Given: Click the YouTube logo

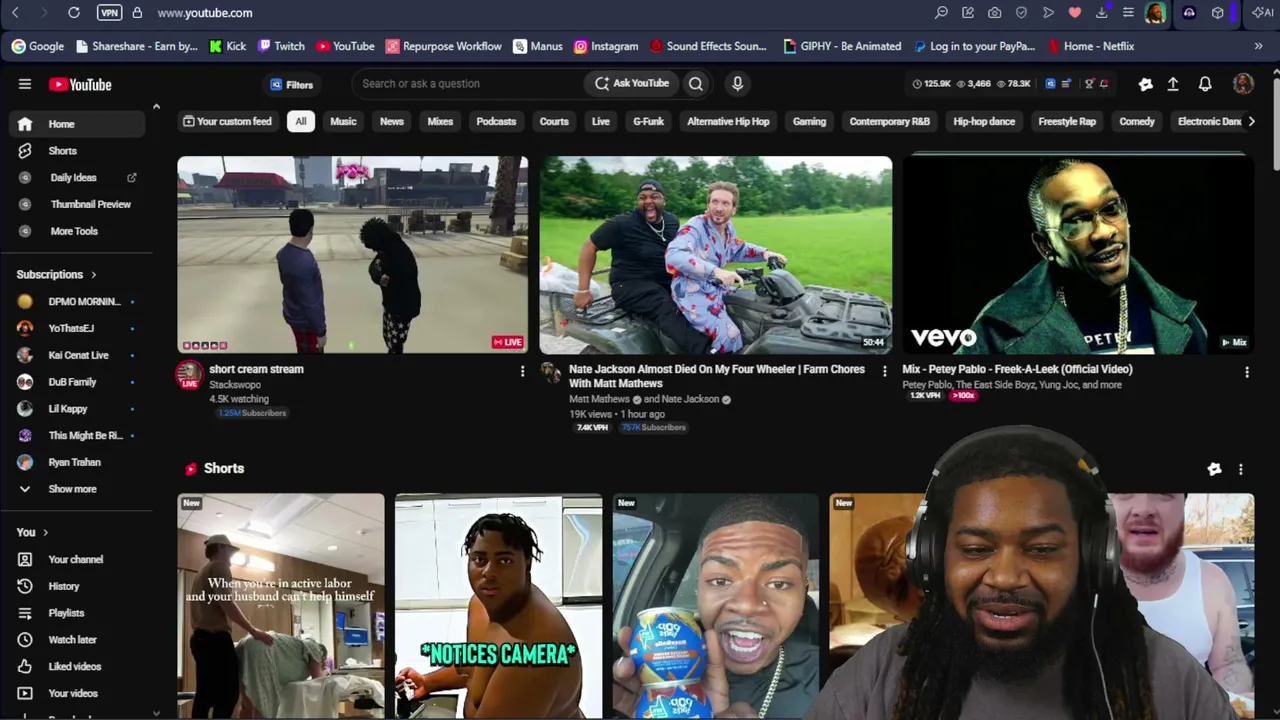Looking at the screenshot, I should tap(80, 85).
